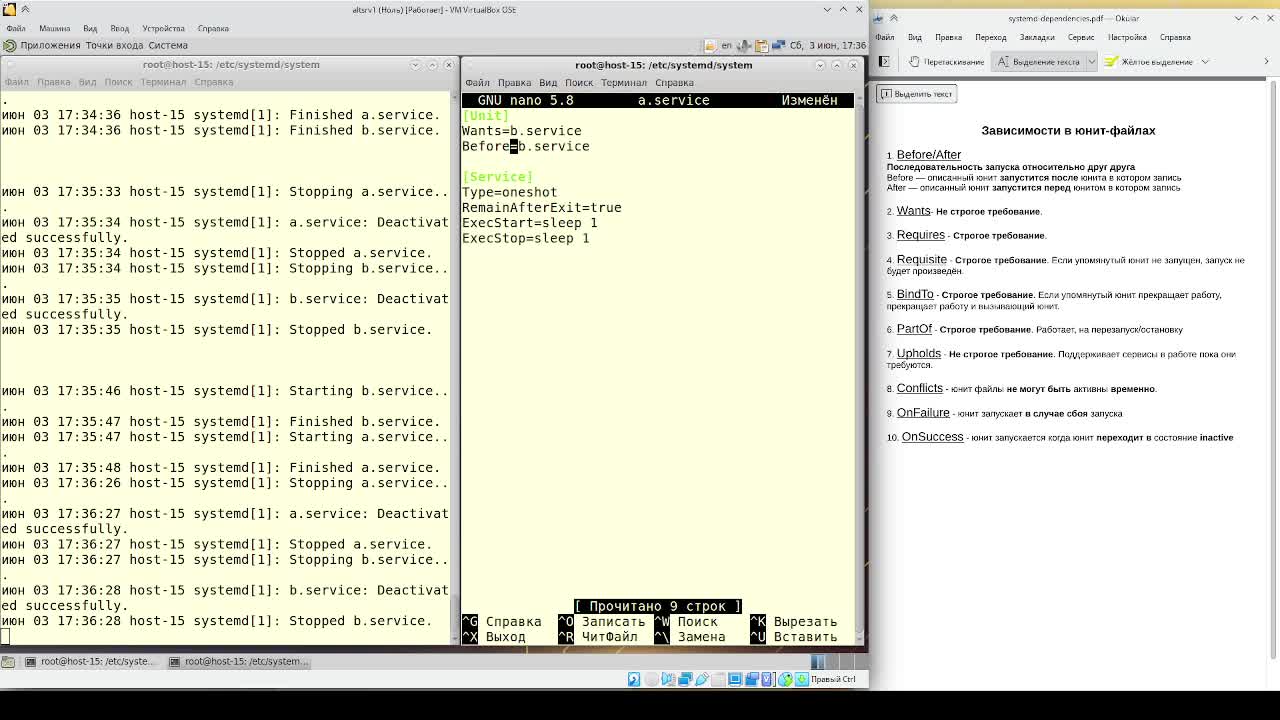Viewport: 1280px width, 720px height.
Task: Click the VirtualBox display status icon
Action: pos(735,679)
